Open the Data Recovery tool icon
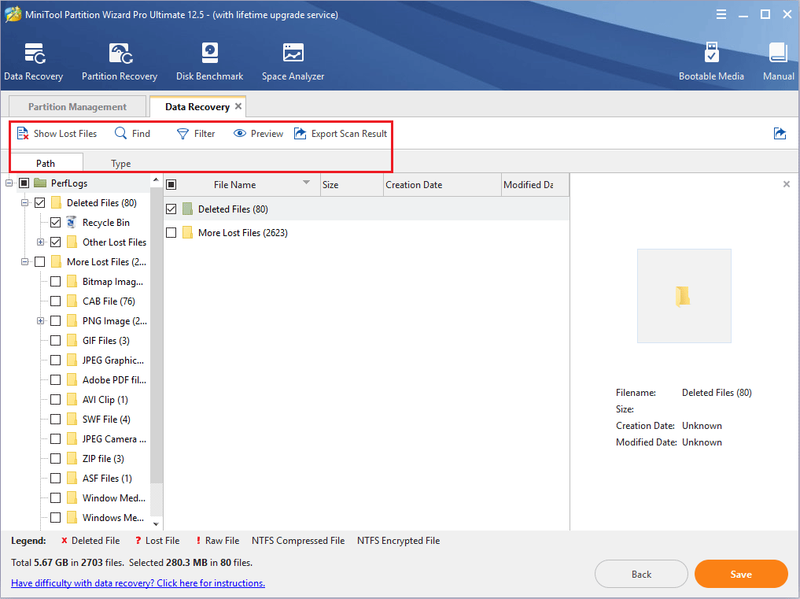 pyautogui.click(x=34, y=54)
